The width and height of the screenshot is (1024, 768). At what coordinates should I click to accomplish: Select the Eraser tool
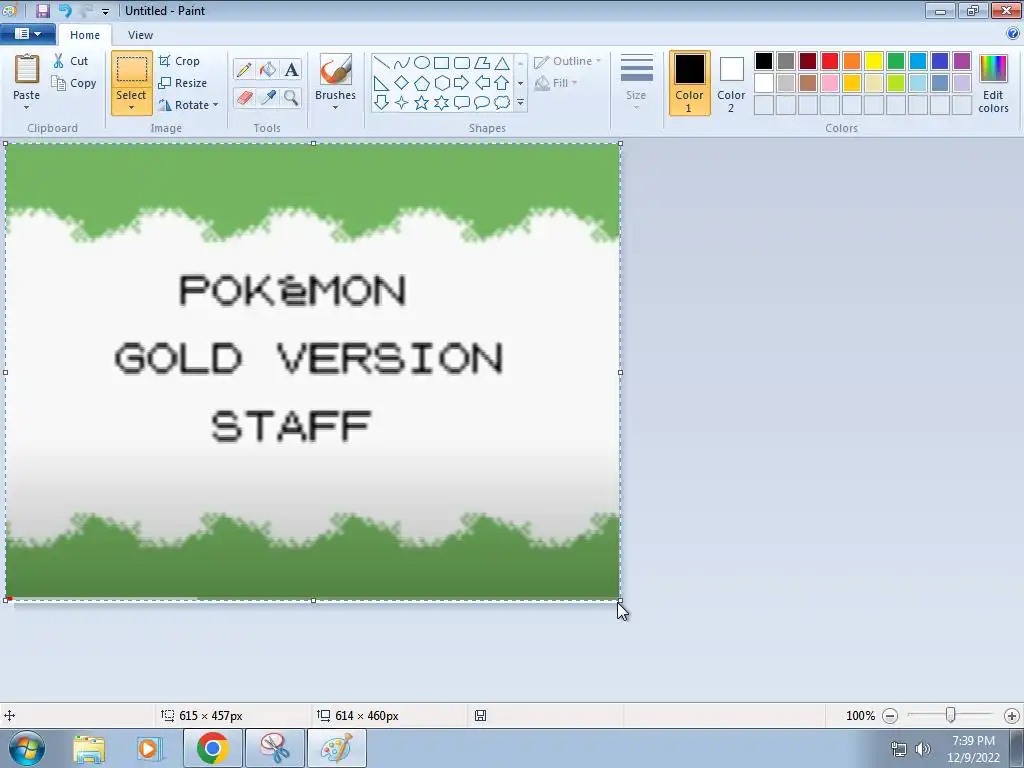click(244, 98)
